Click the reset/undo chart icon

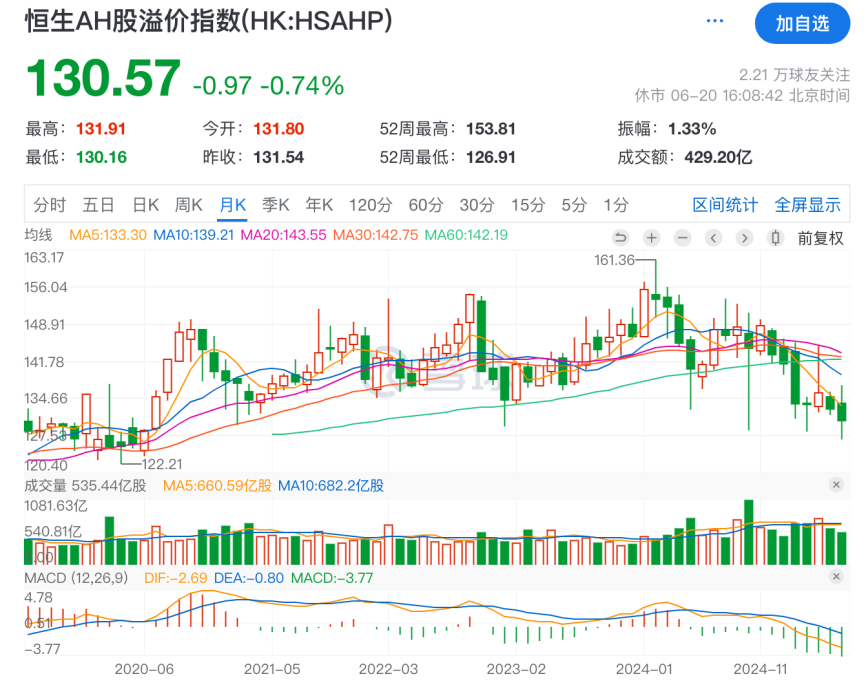621,238
